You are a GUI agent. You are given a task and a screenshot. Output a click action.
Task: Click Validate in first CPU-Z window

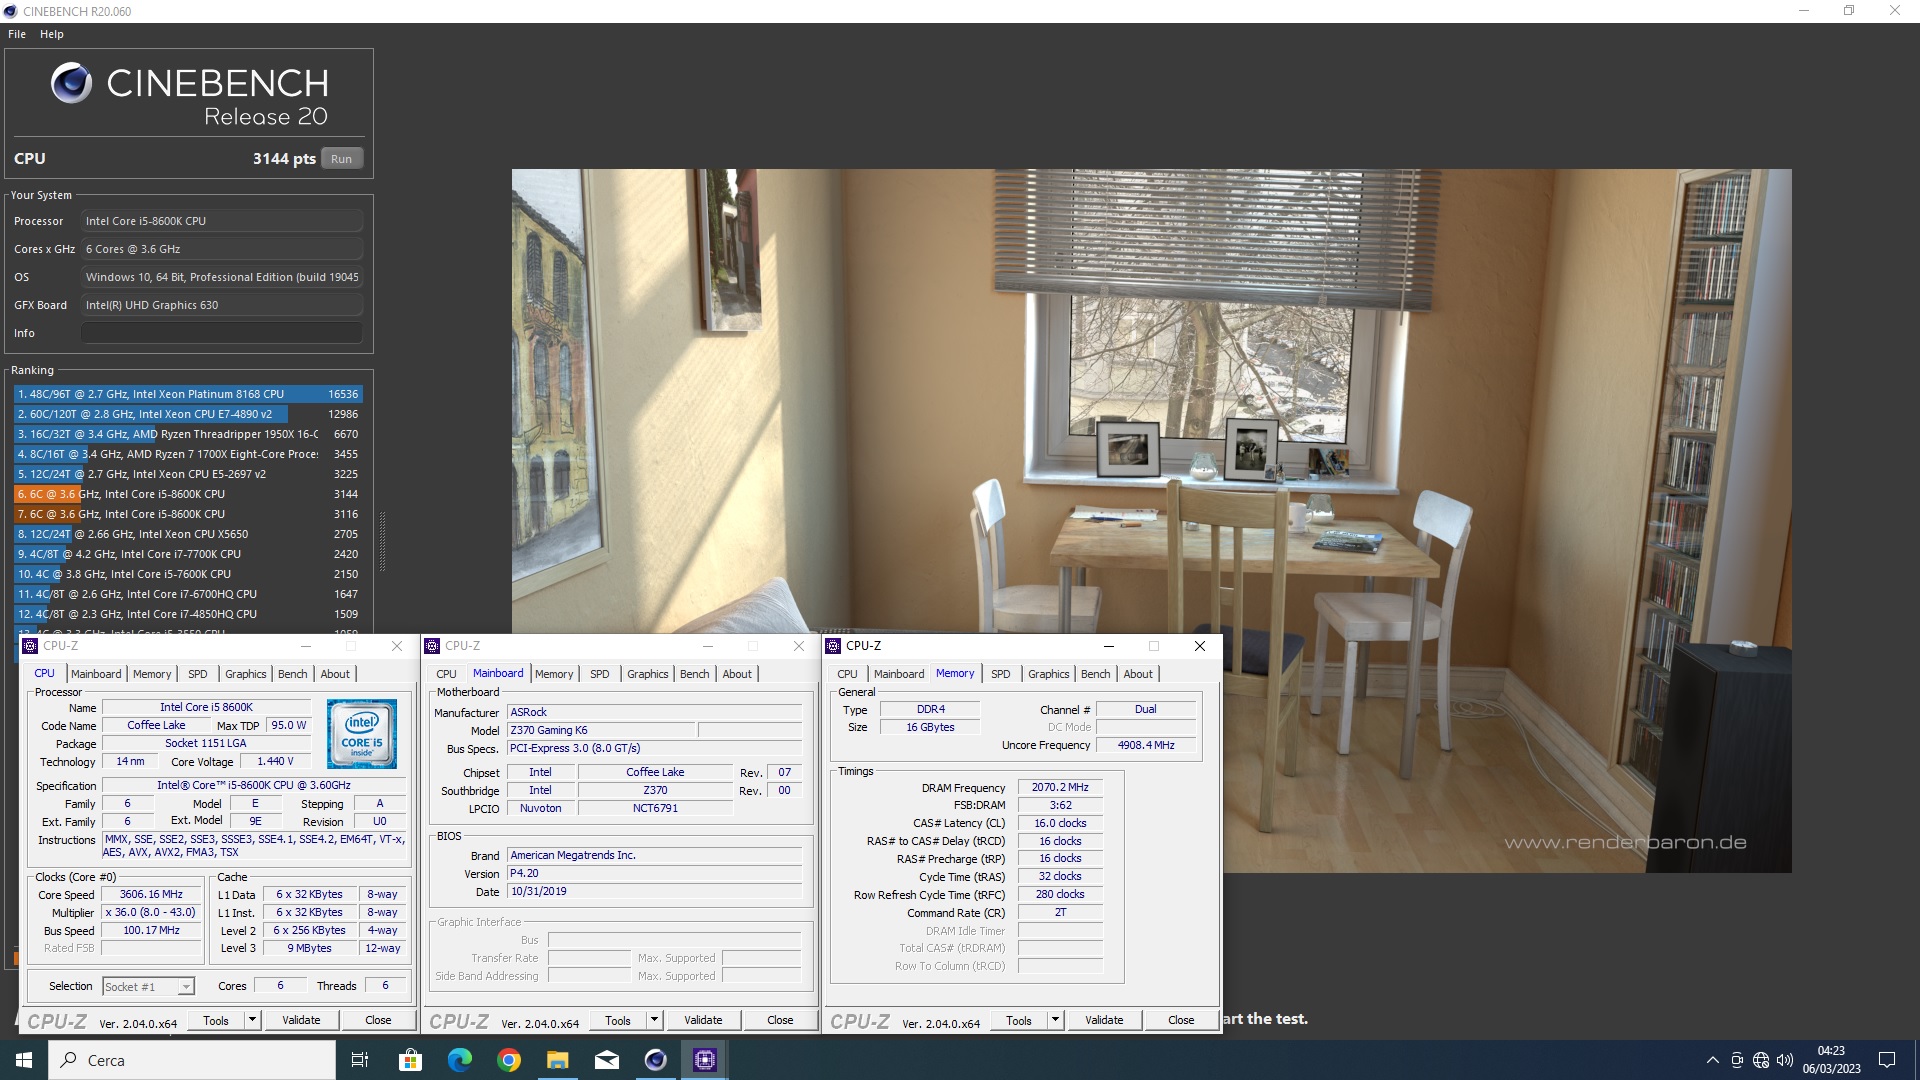click(301, 1020)
